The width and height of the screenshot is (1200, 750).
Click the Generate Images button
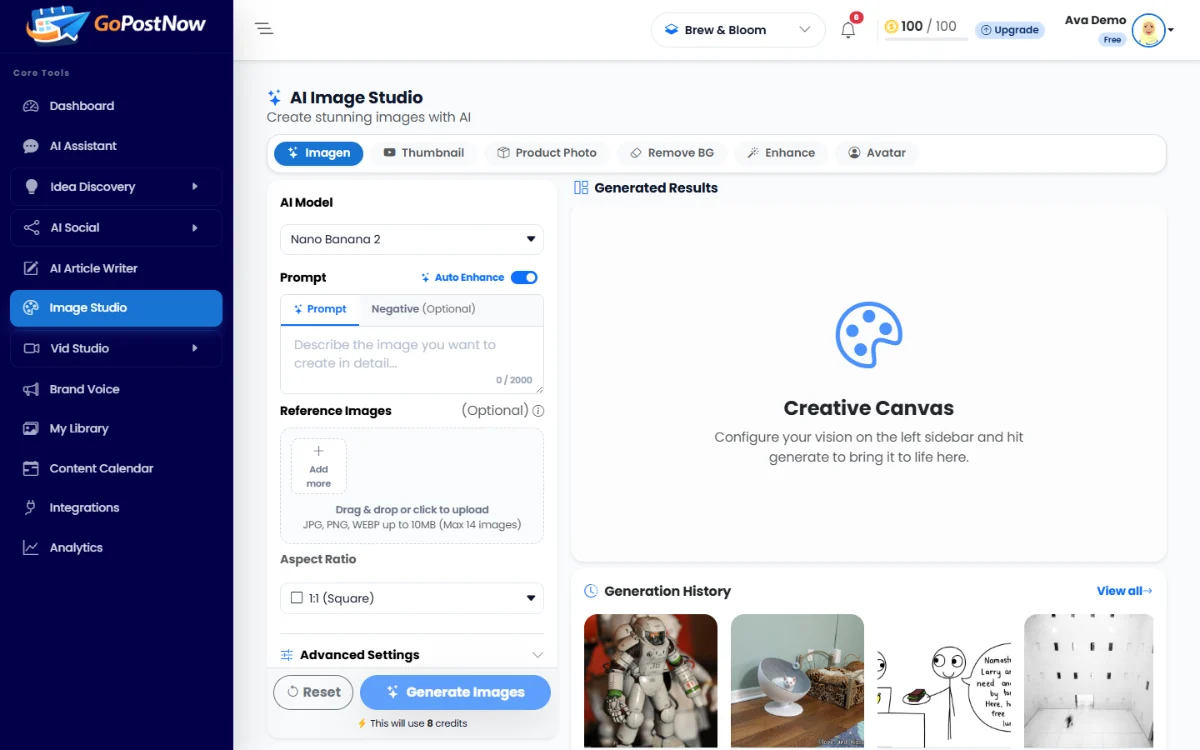(x=455, y=692)
